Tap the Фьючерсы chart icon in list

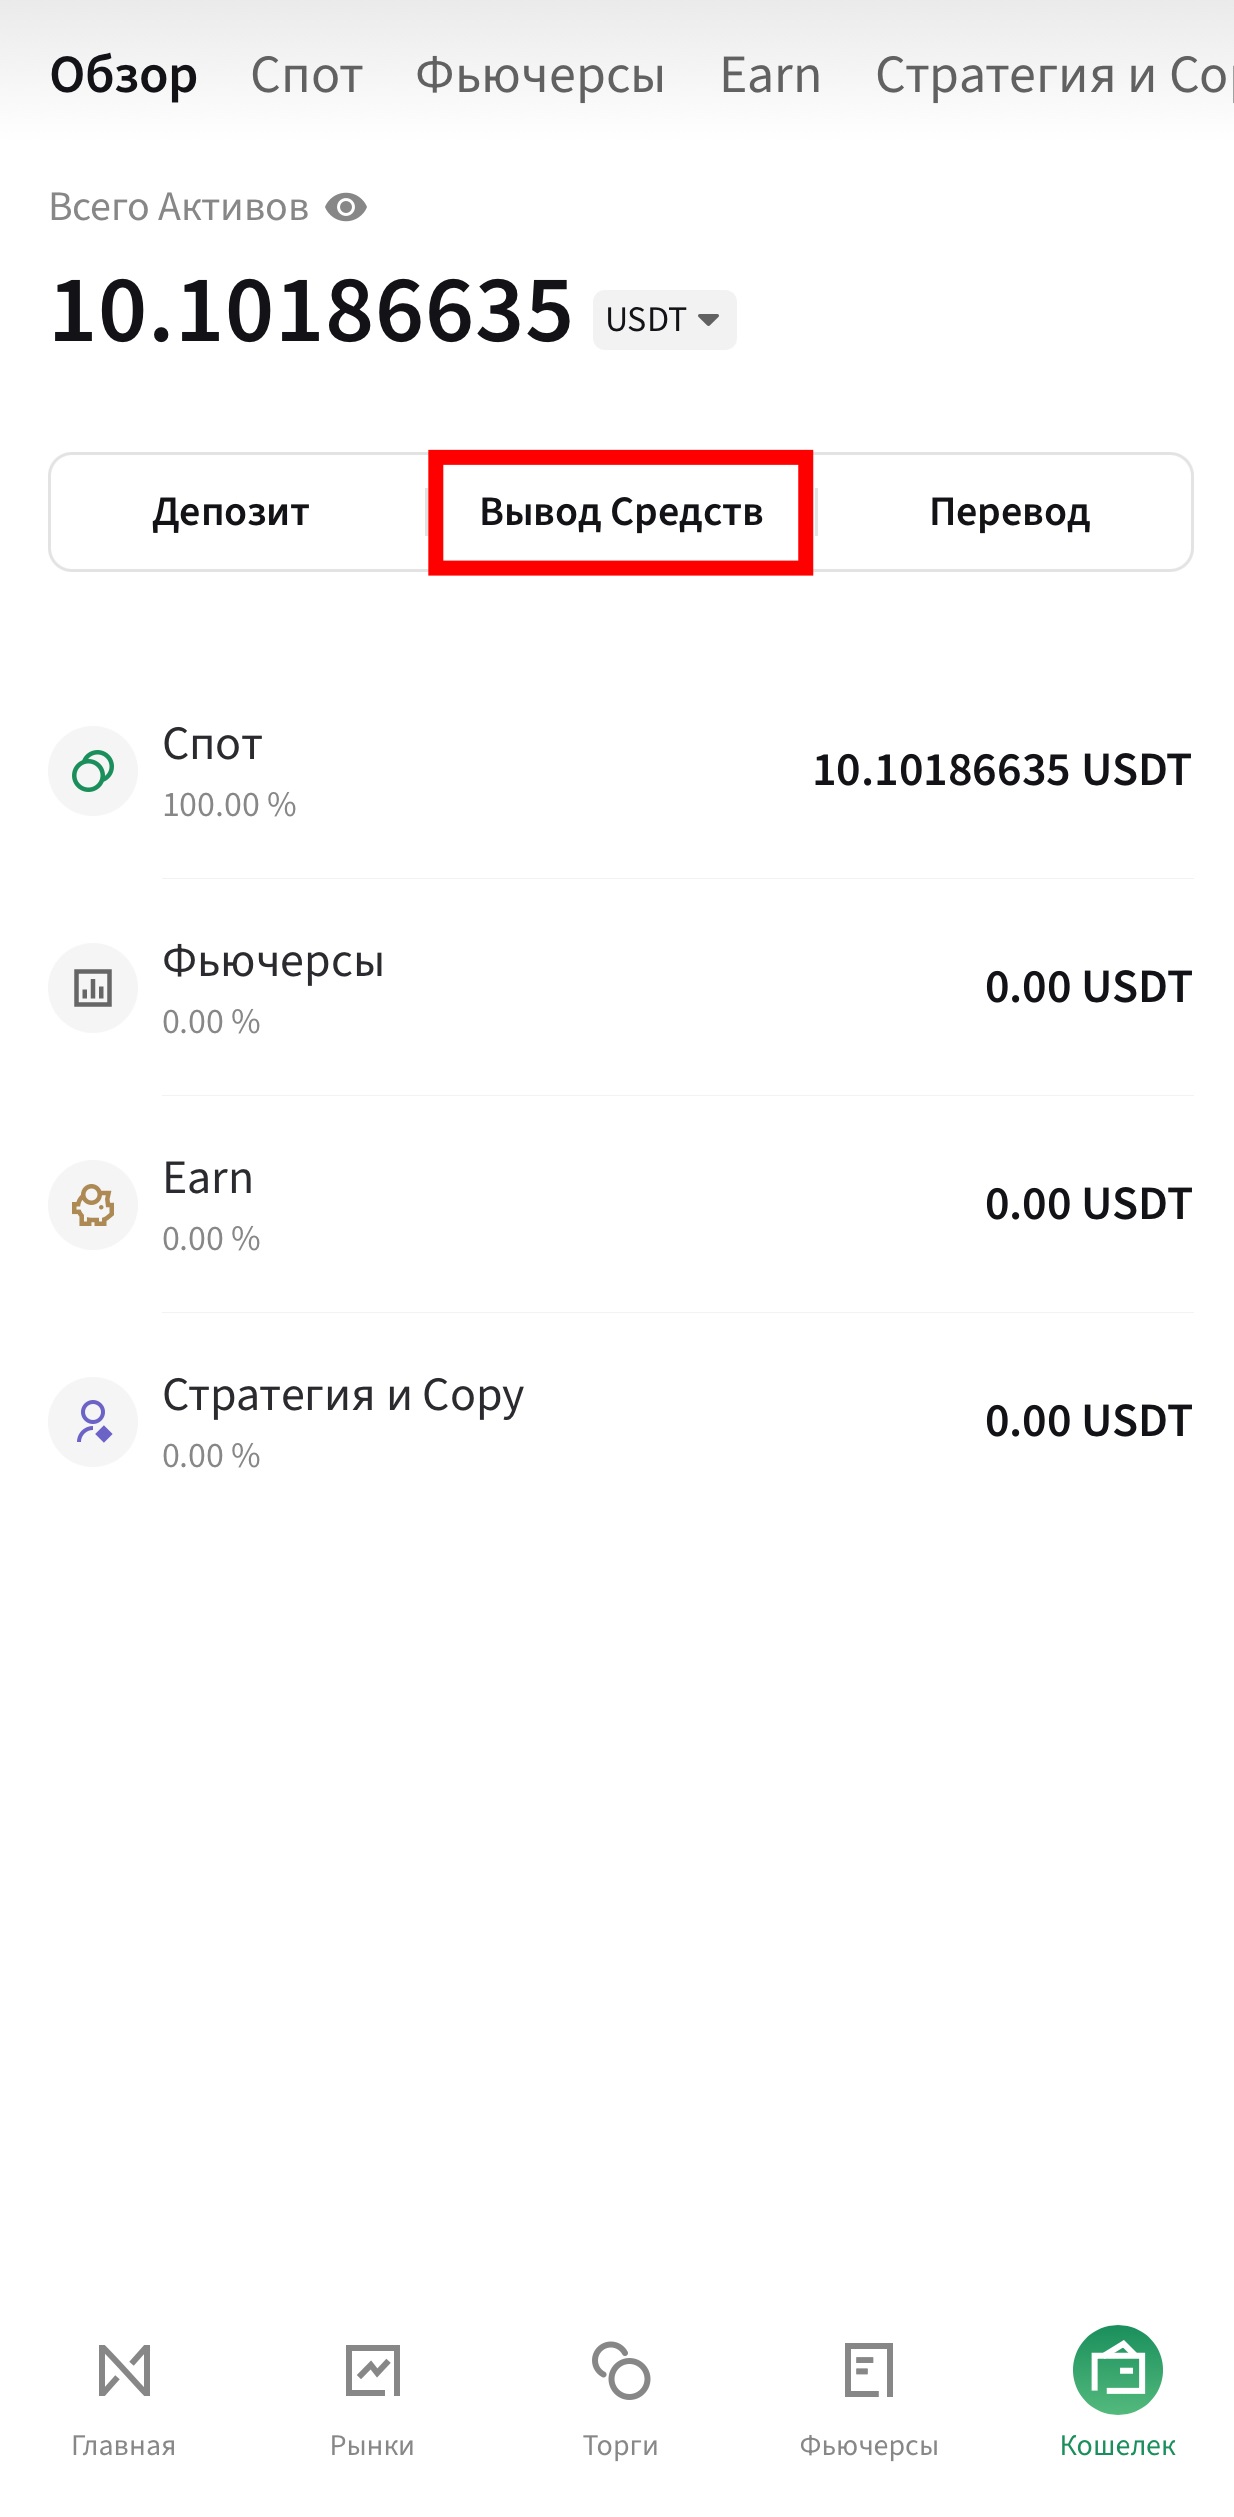pyautogui.click(x=93, y=988)
